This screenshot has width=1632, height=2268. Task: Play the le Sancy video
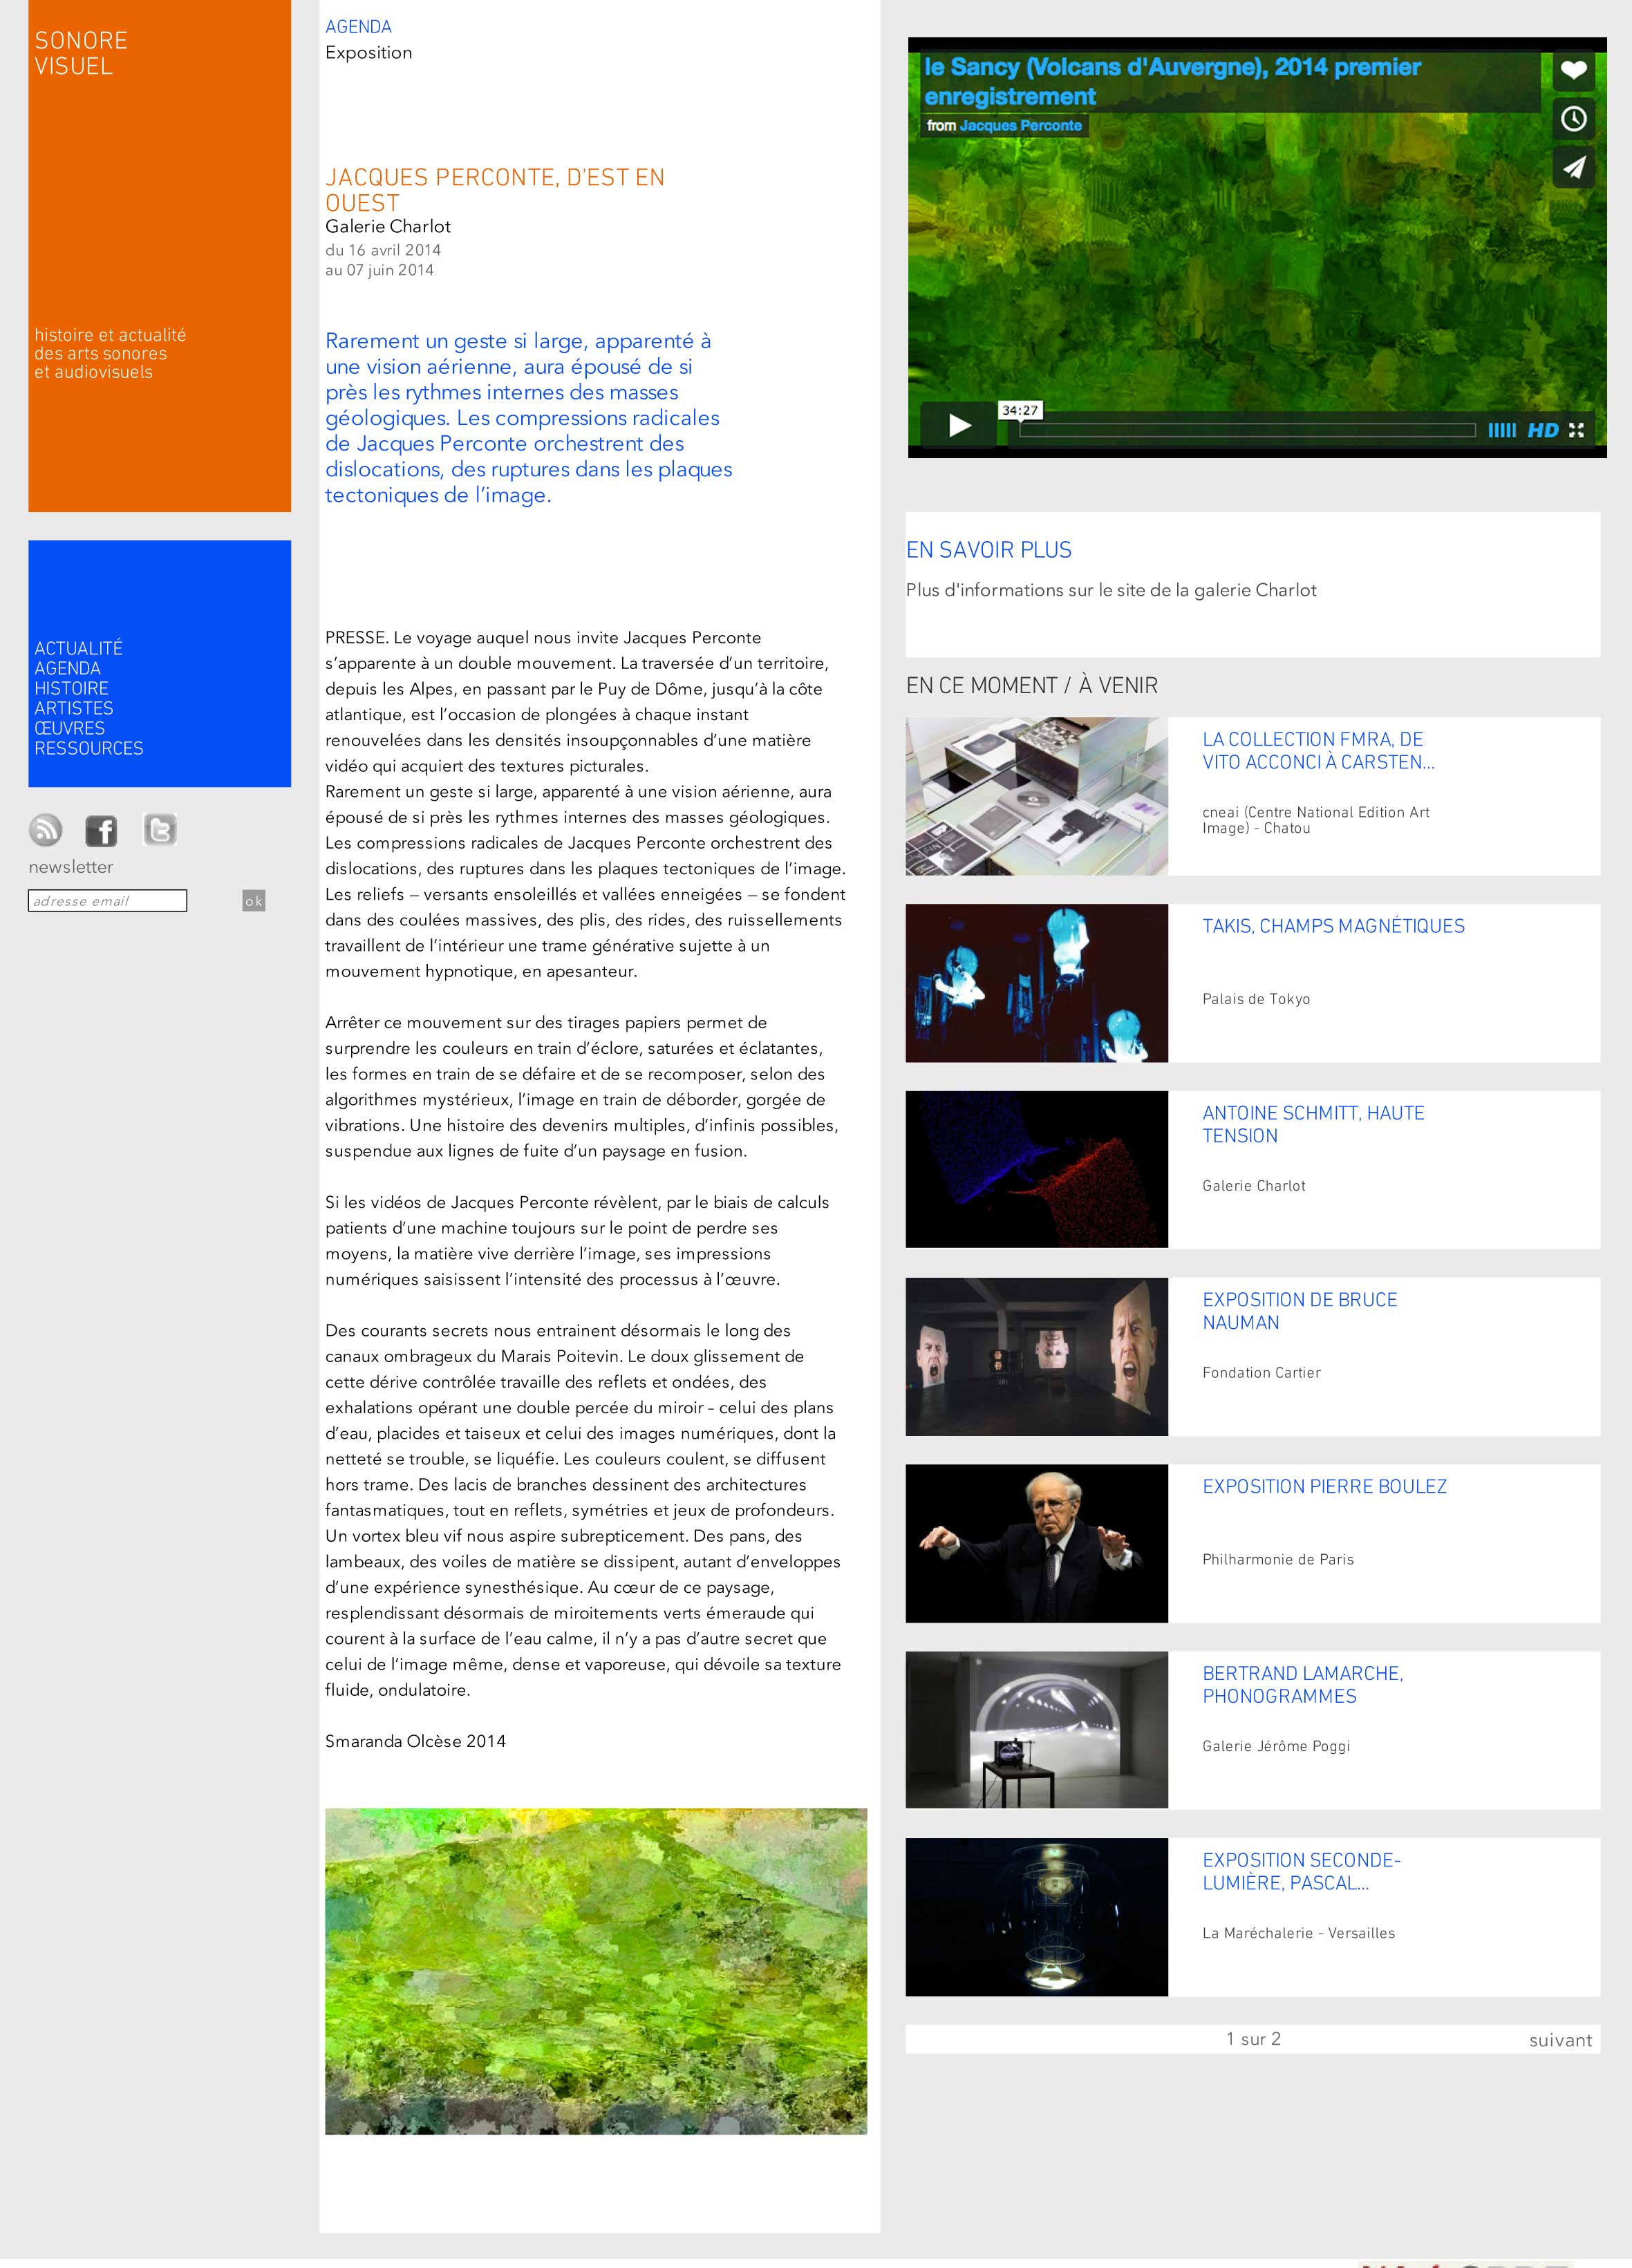958,425
